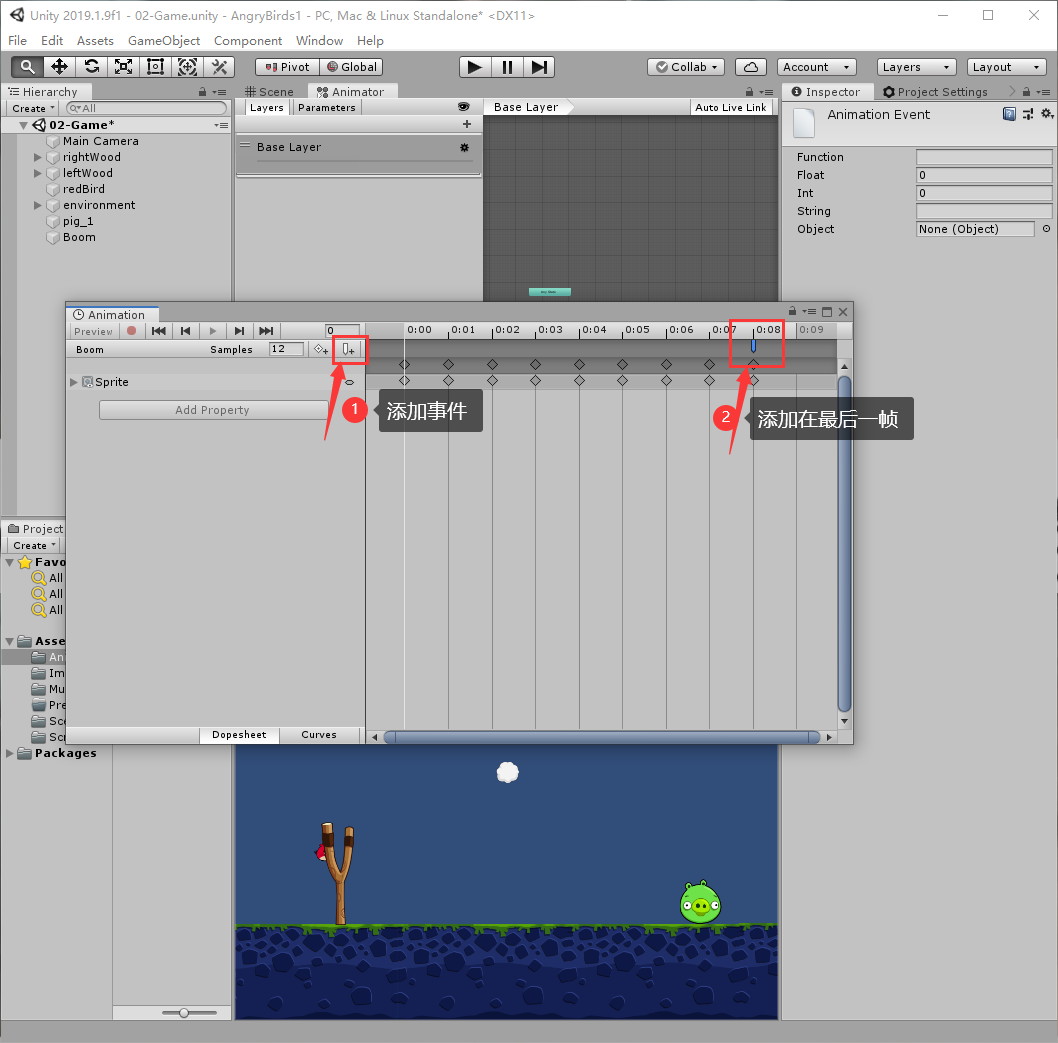Viewport: 1058px width, 1043px height.
Task: Play the animation clip
Action: (213, 331)
